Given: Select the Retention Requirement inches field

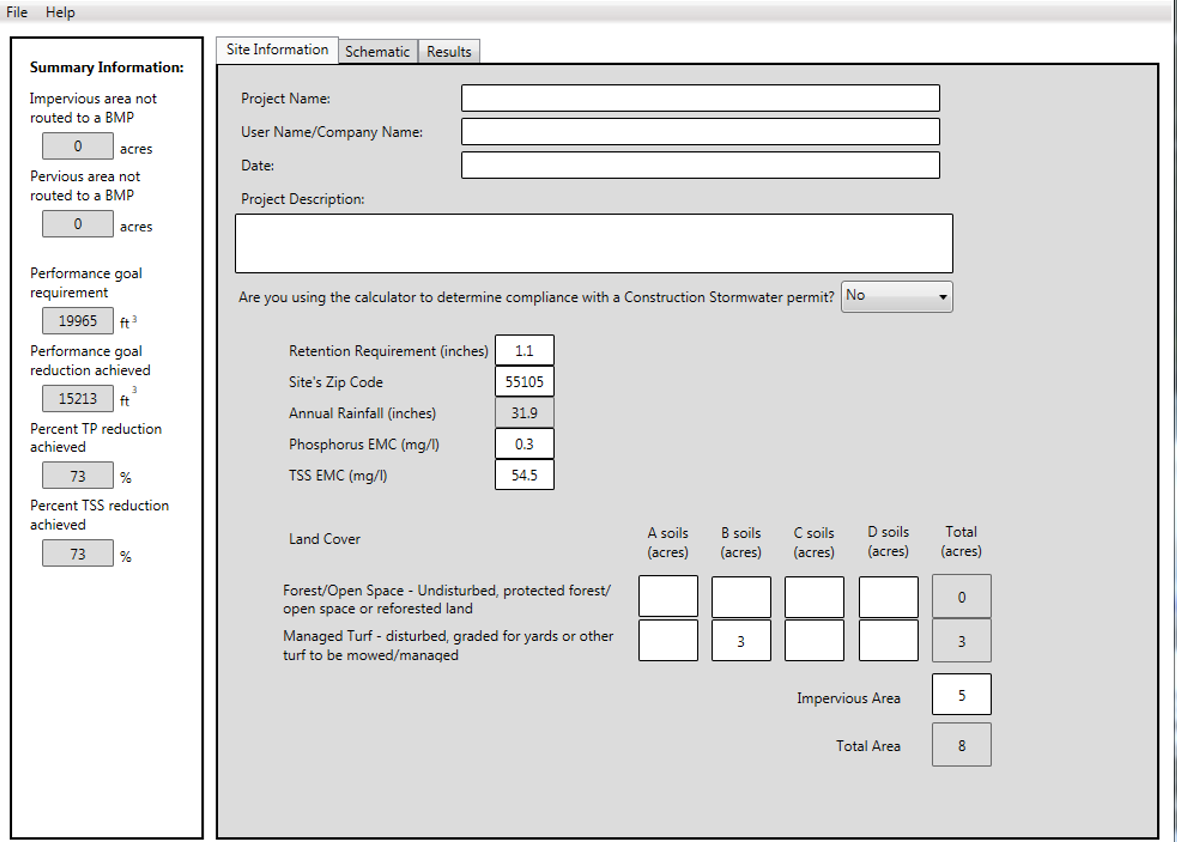Looking at the screenshot, I should 524,351.
